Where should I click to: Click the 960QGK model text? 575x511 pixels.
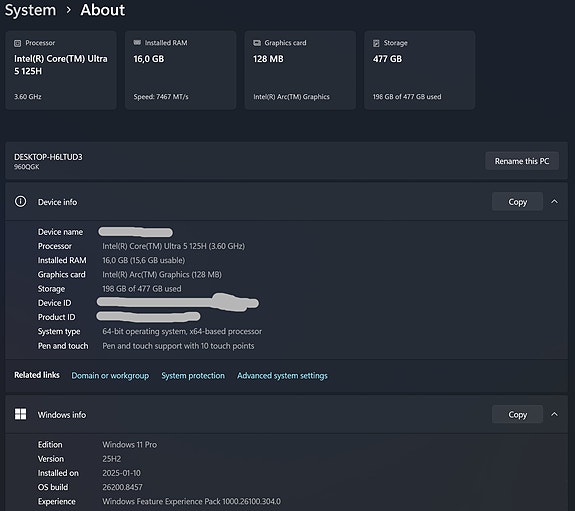click(27, 167)
